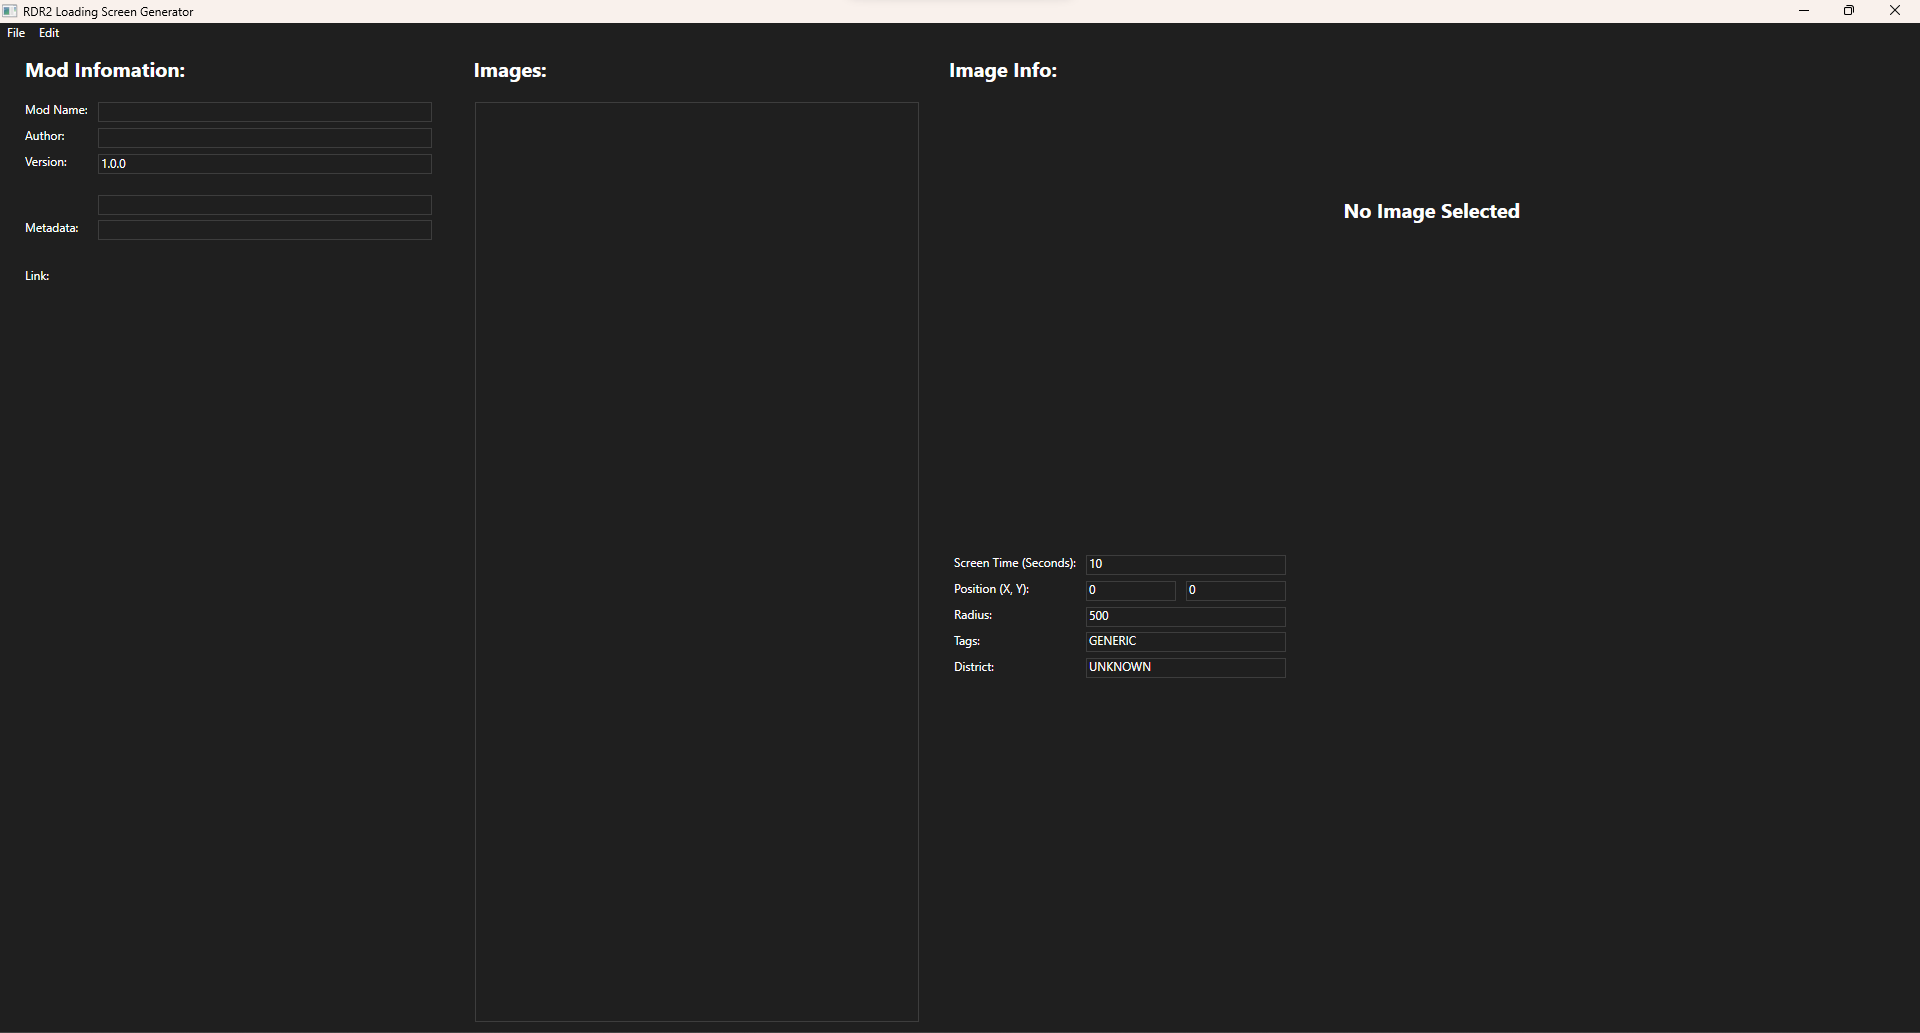The image size is (1920, 1033).
Task: Minimize the Loading Screen Generator window
Action: coord(1804,11)
